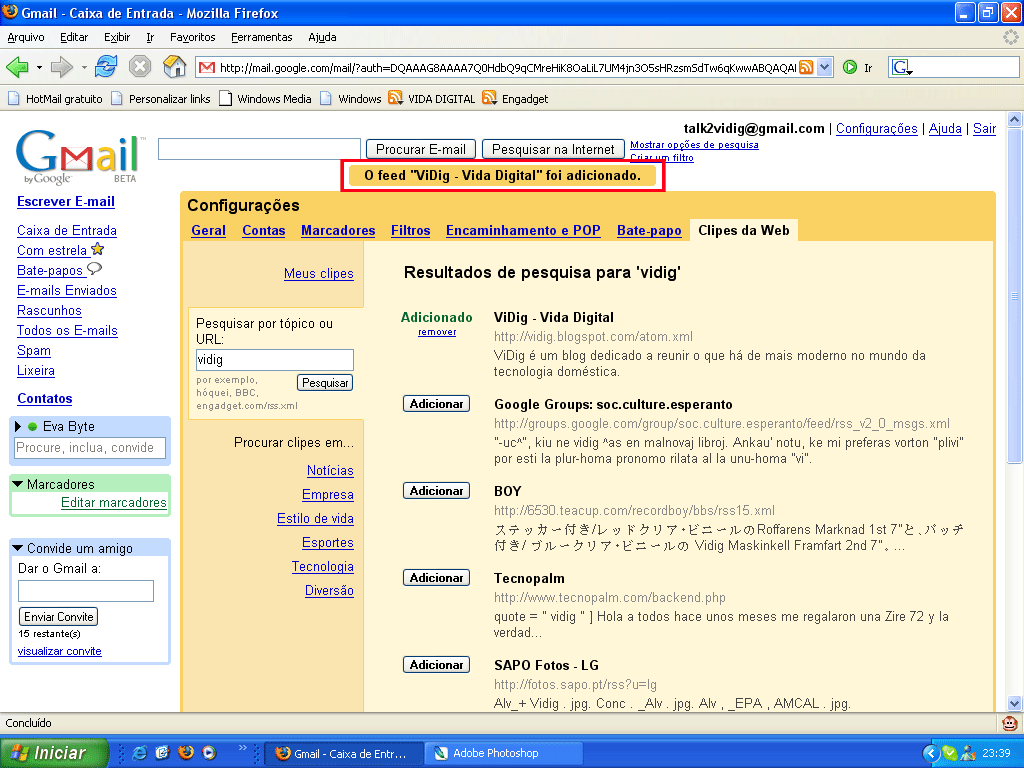The image size is (1024, 768).
Task: Collapse the Marcadores section
Action: (x=18, y=485)
